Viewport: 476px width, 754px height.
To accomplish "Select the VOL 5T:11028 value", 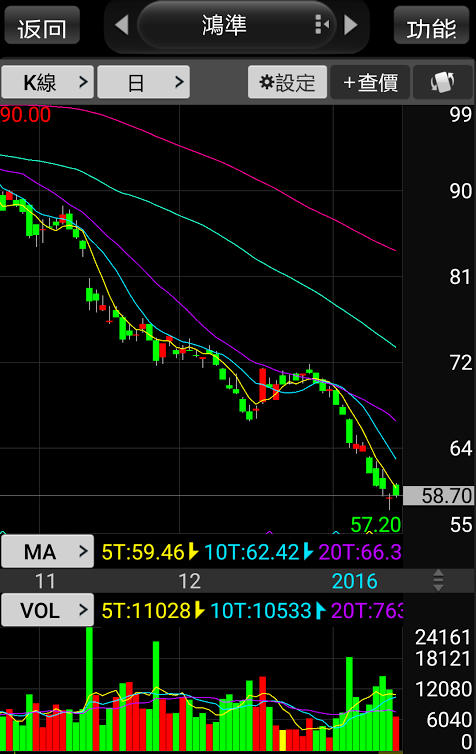I will tap(146, 611).
